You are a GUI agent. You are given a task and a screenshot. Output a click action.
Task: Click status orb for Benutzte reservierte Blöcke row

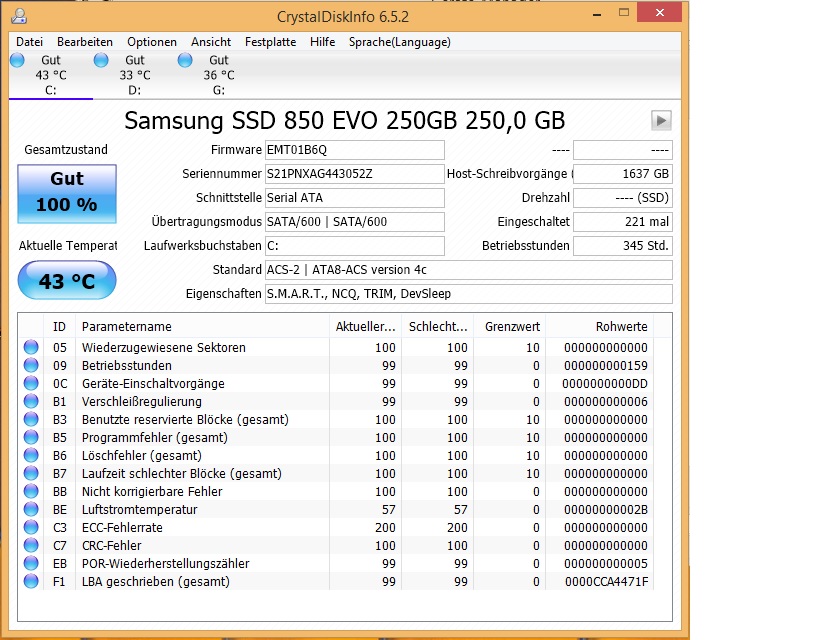(31, 419)
